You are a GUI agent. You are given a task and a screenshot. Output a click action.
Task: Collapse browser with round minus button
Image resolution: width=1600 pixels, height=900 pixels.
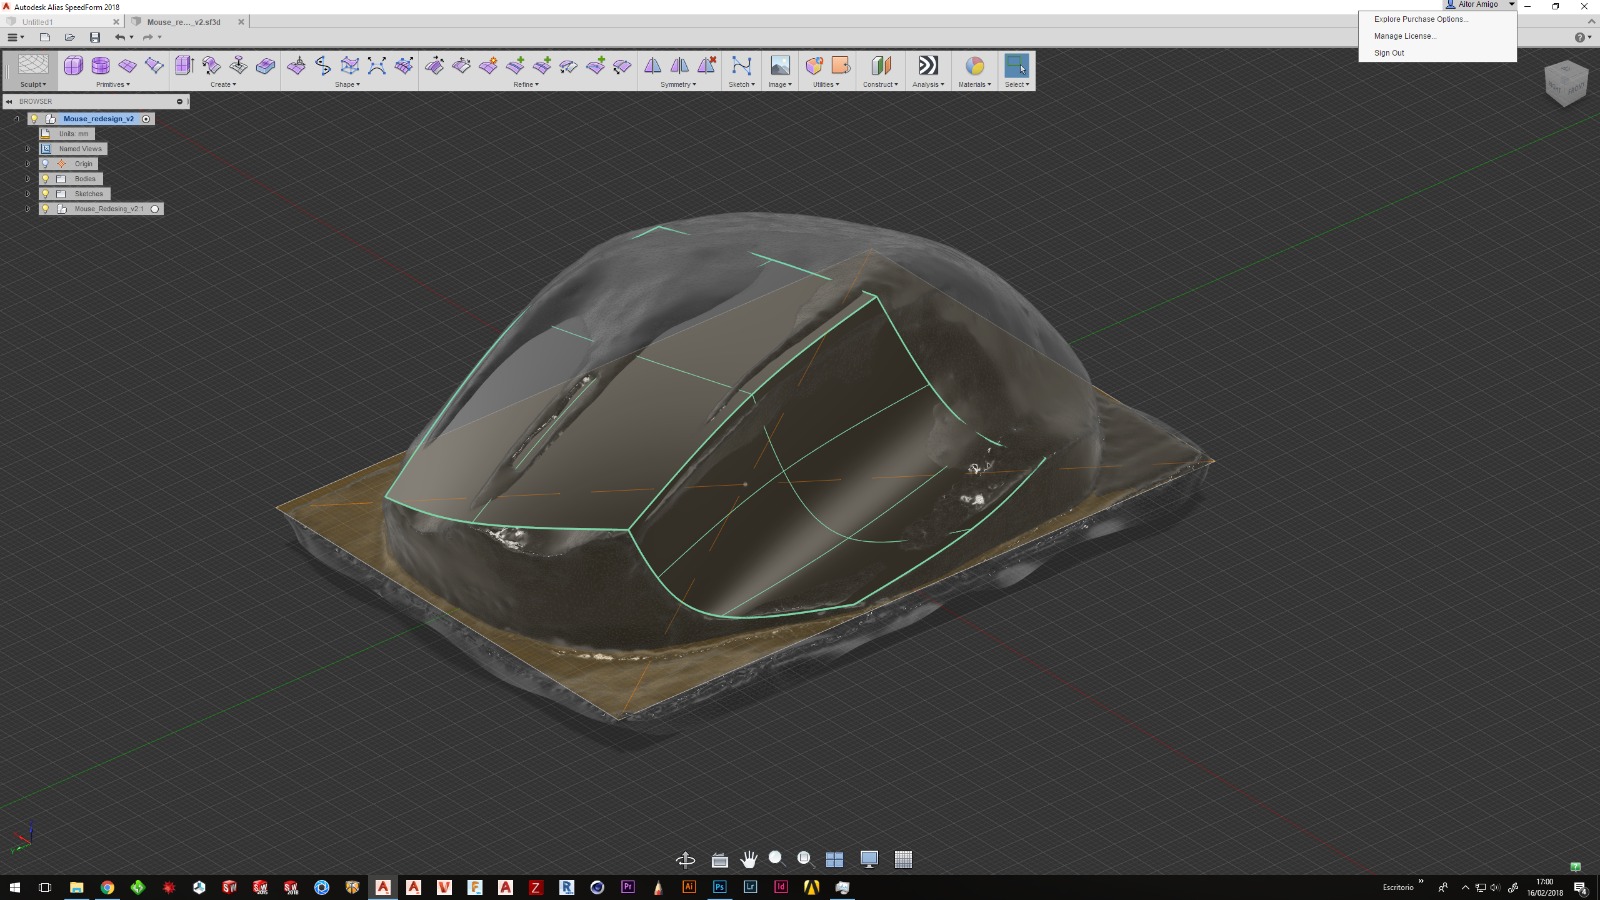tap(180, 101)
